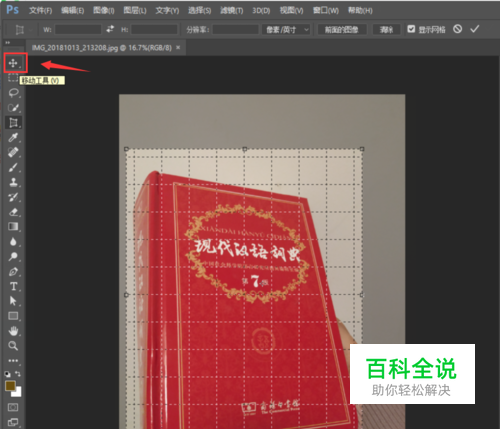Open the background color swatch
500x429 pixels.
[x=18, y=393]
